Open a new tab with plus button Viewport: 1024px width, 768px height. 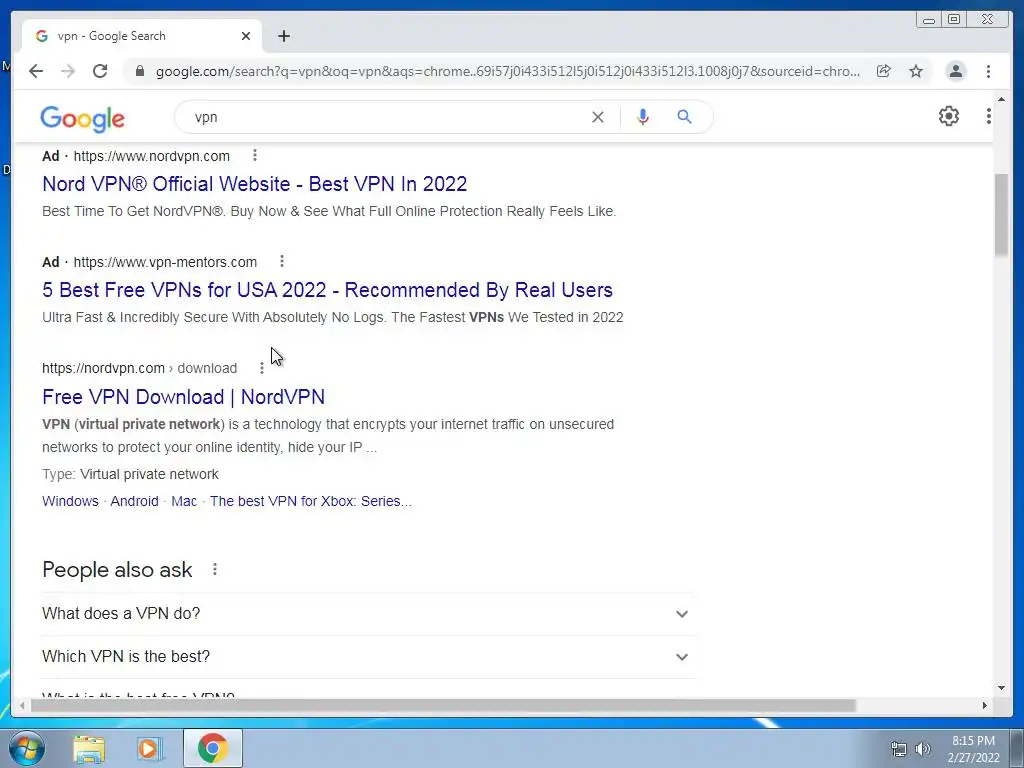pos(283,36)
